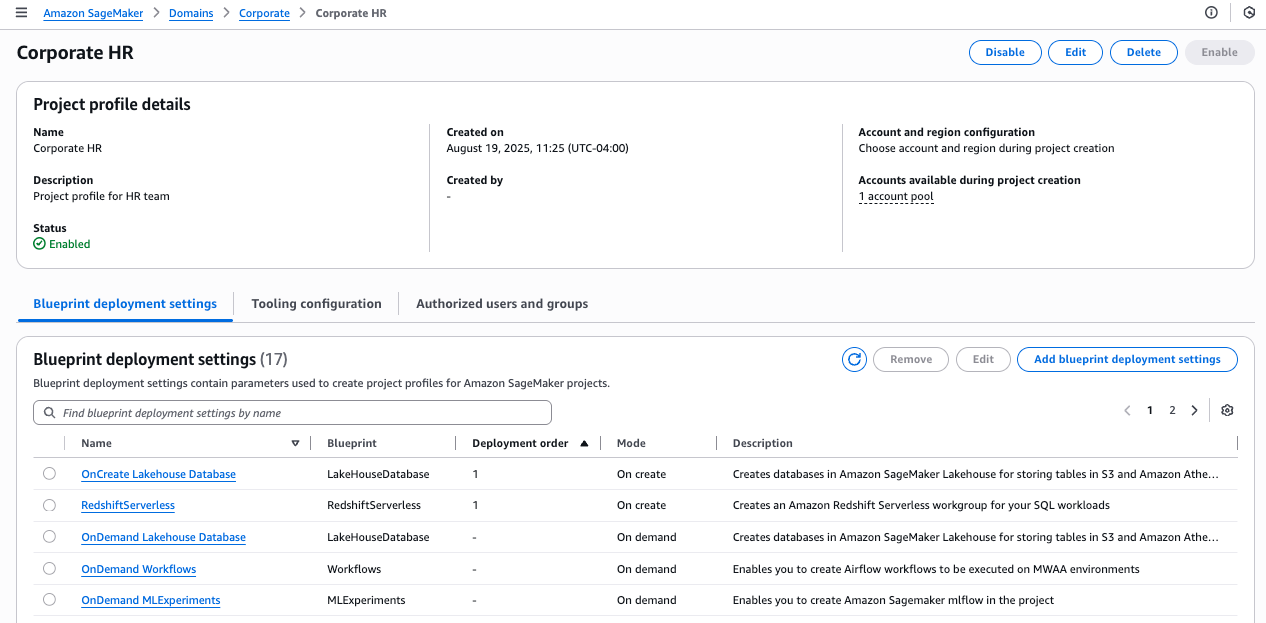The image size is (1266, 623).
Task: Open table preferences gear icon
Action: coord(1228,410)
